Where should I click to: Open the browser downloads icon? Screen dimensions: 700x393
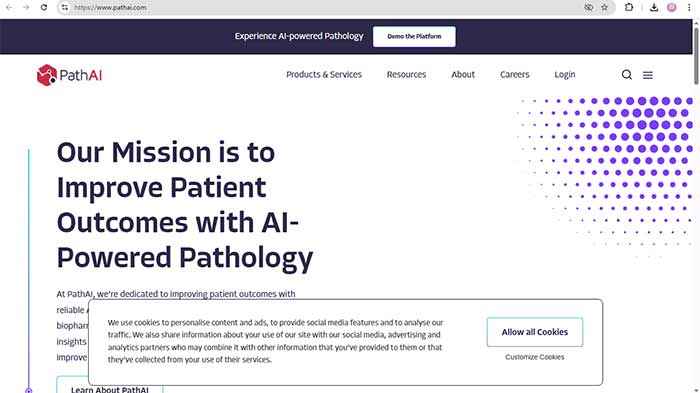(654, 7)
